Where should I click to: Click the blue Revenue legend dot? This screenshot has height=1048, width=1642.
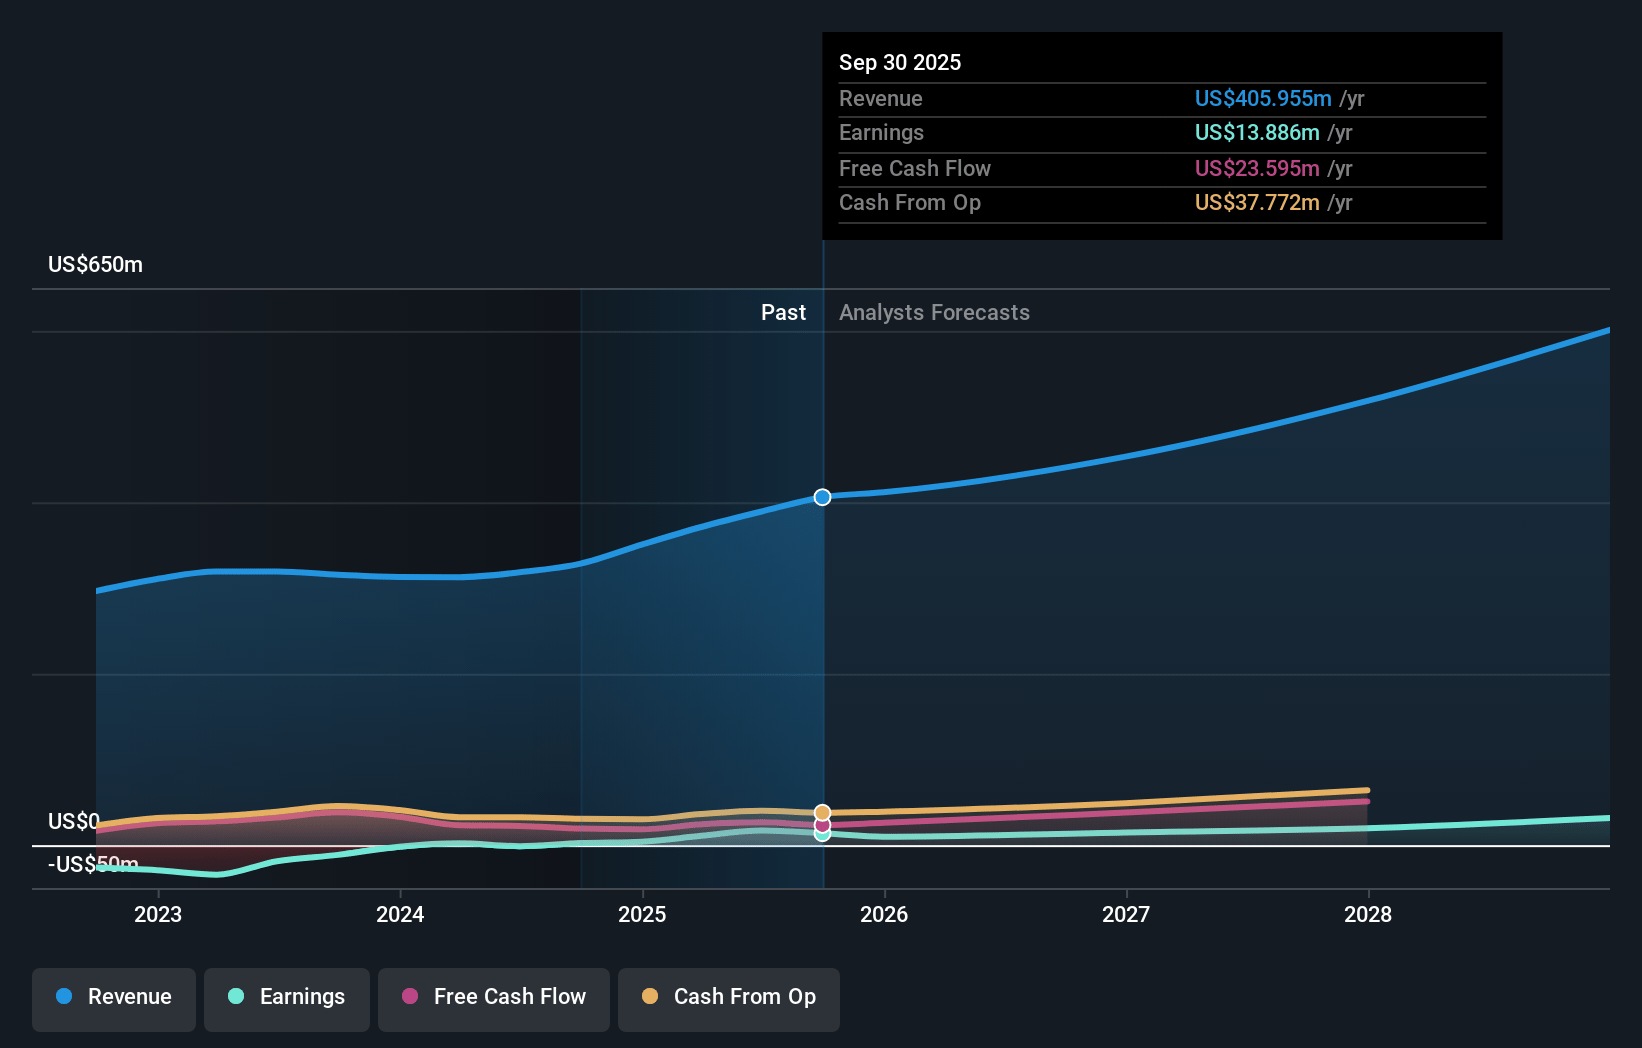coord(64,997)
